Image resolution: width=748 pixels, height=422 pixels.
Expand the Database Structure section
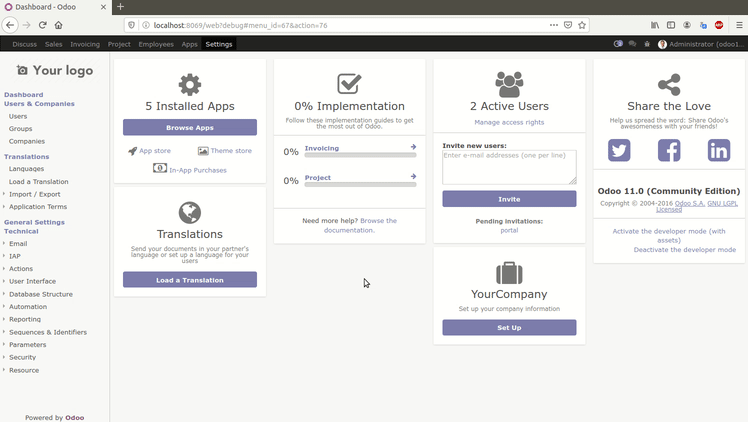coord(41,294)
